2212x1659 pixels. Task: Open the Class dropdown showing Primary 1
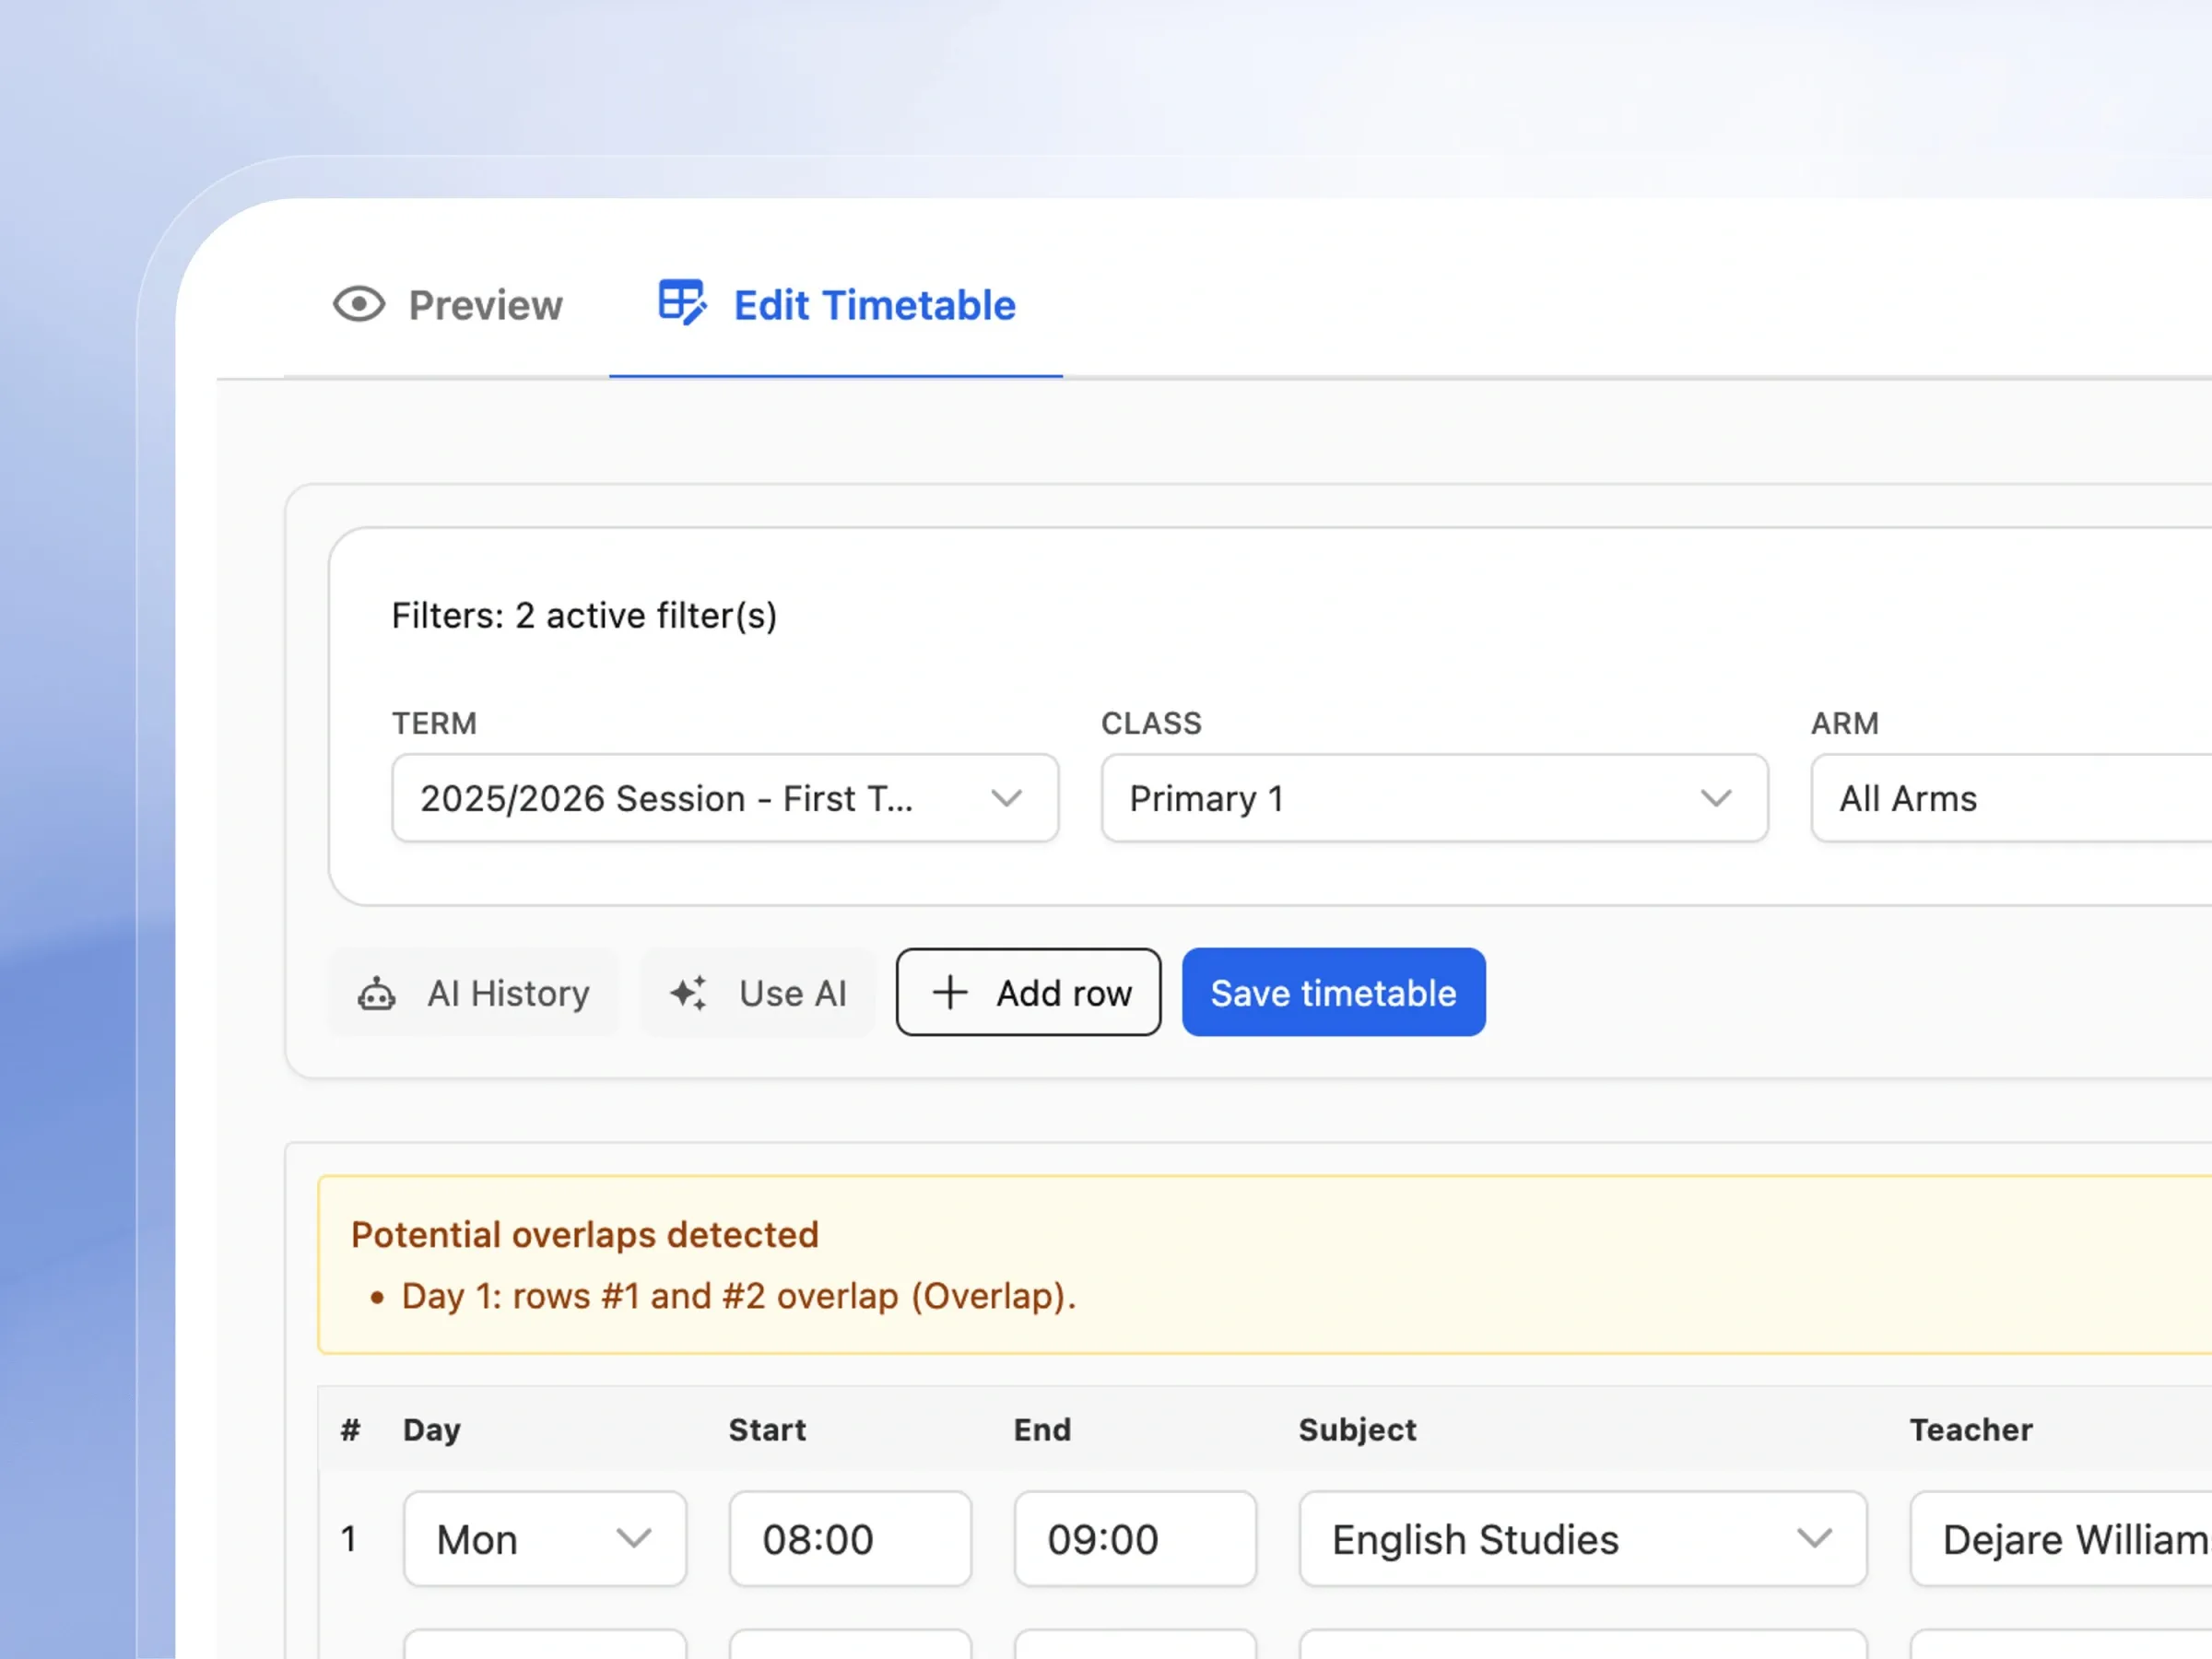(x=1434, y=798)
